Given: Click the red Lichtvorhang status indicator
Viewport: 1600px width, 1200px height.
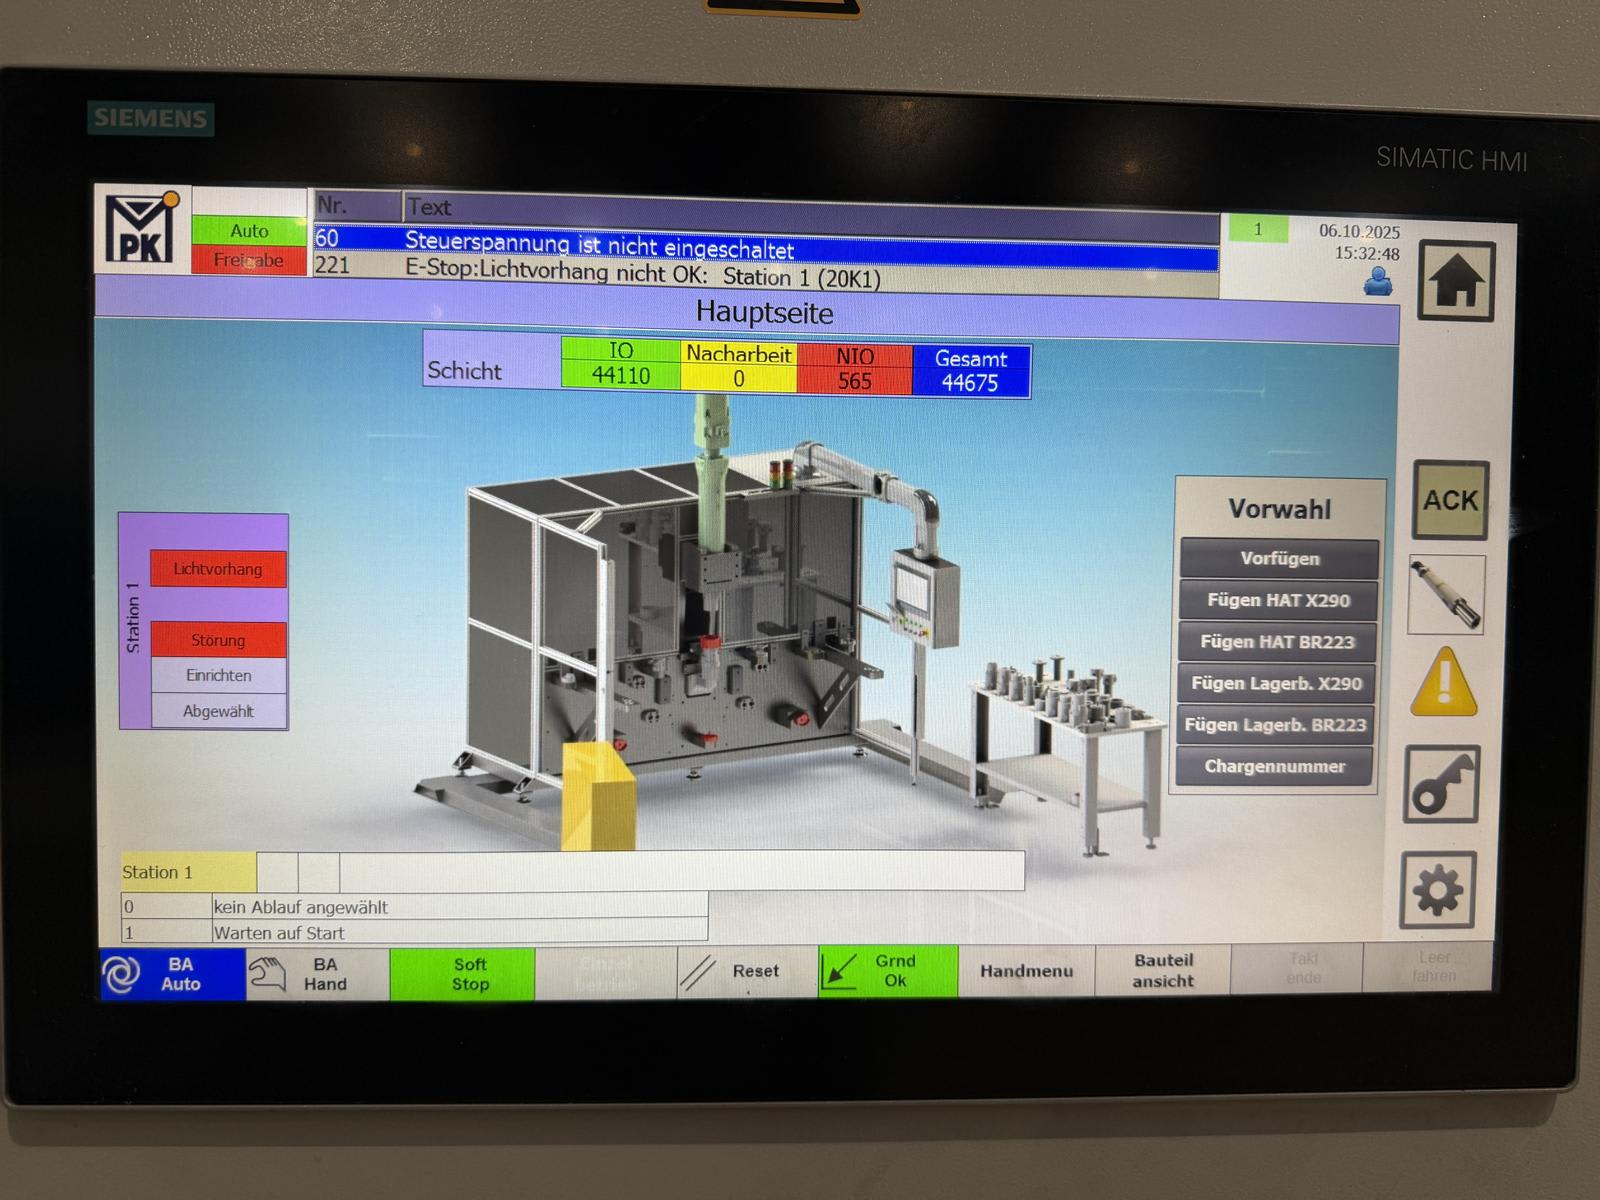Looking at the screenshot, I should click(x=218, y=569).
